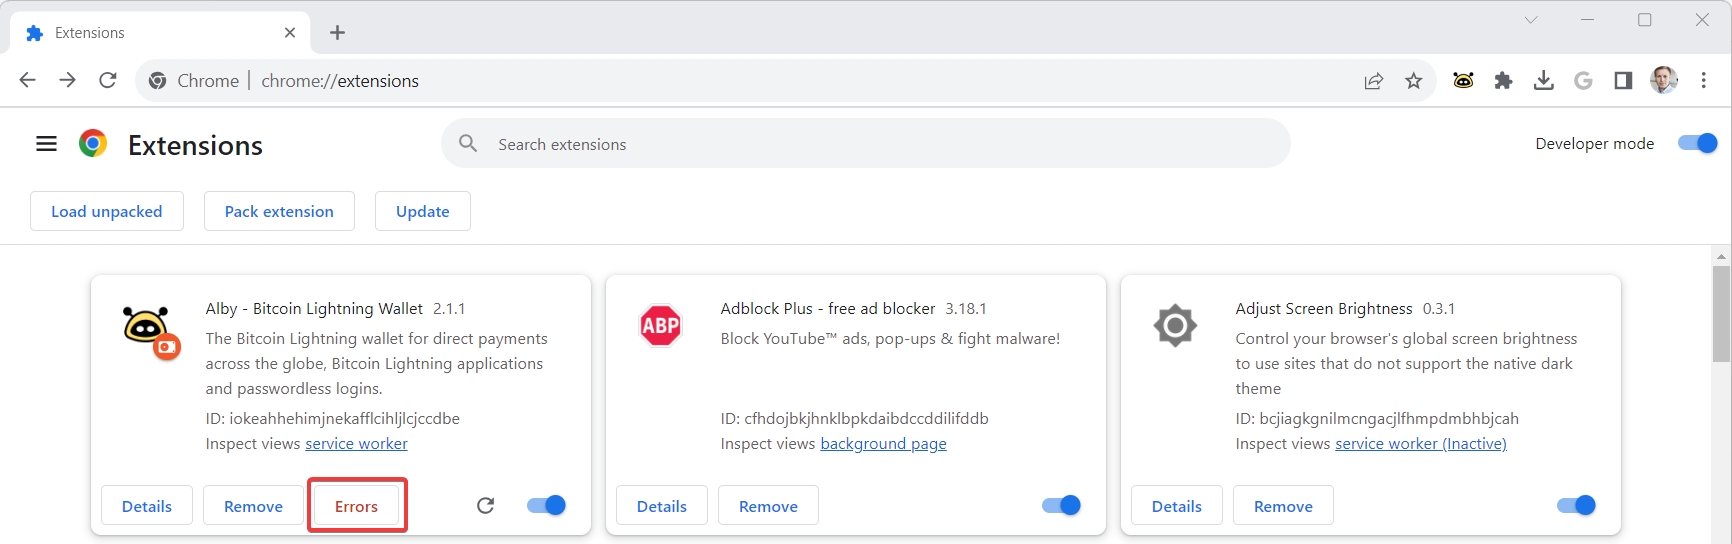Click the Share this page icon

coord(1373,81)
